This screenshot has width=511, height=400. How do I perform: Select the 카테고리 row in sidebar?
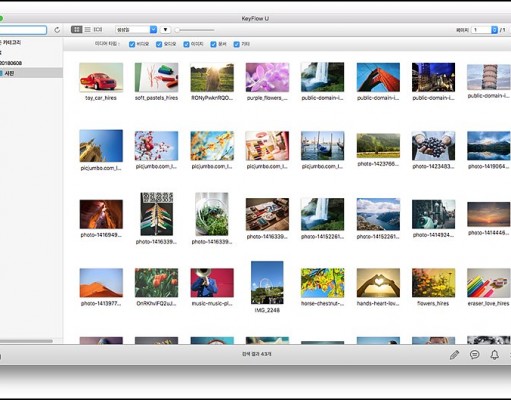point(31,43)
